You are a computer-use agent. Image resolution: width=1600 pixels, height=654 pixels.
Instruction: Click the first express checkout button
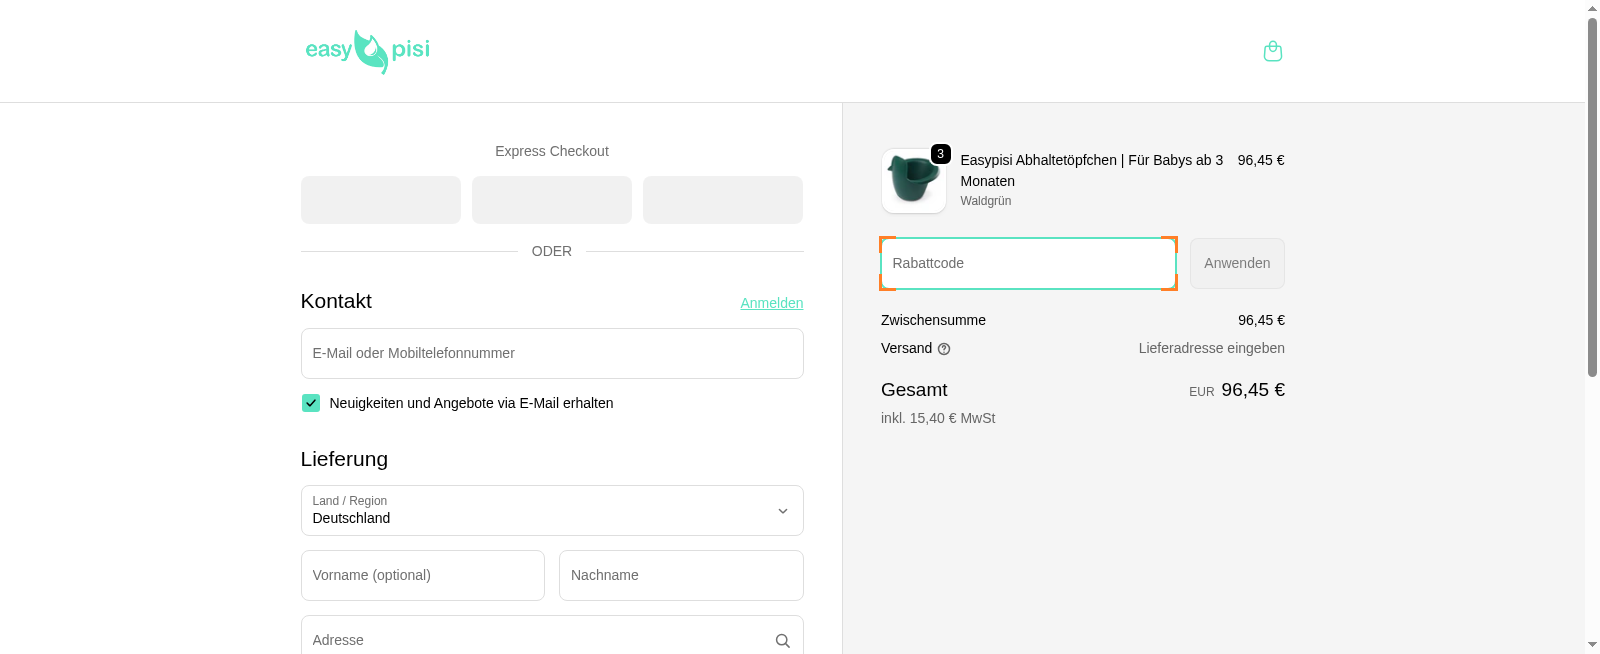coord(380,200)
